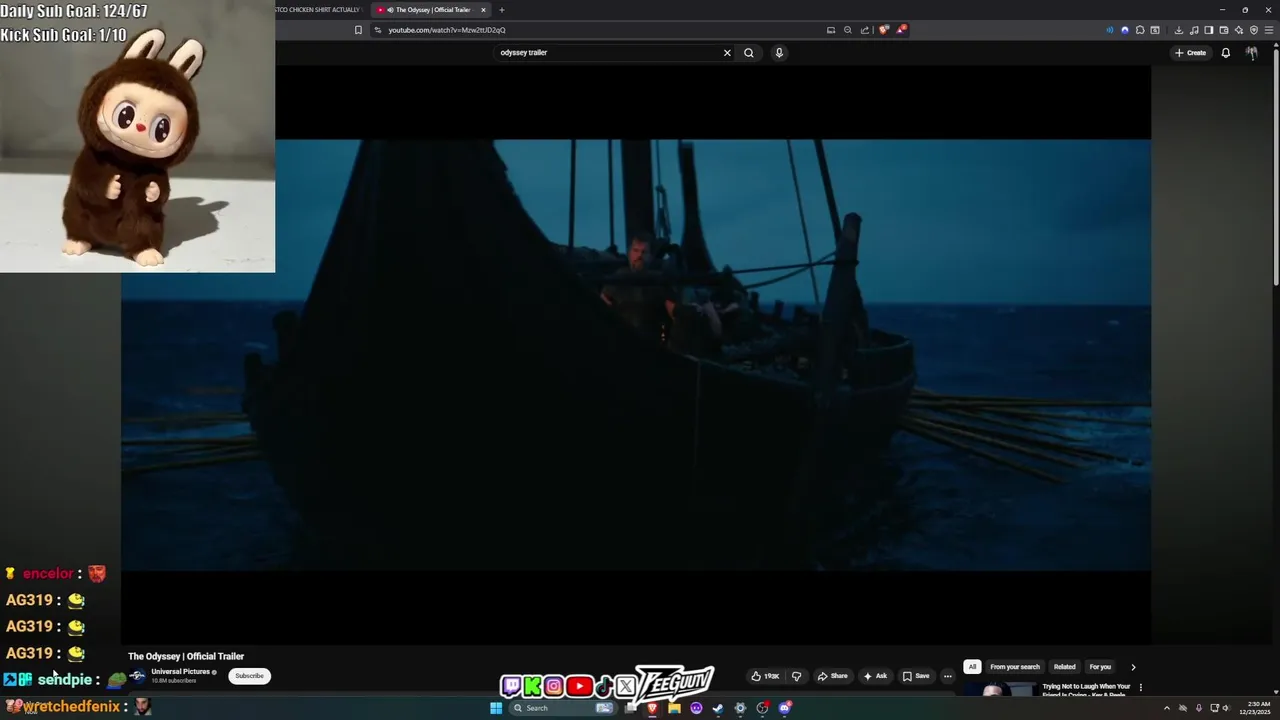This screenshot has height=720, width=1280.
Task: Bookmark this page with the address bar icon
Action: tap(358, 30)
